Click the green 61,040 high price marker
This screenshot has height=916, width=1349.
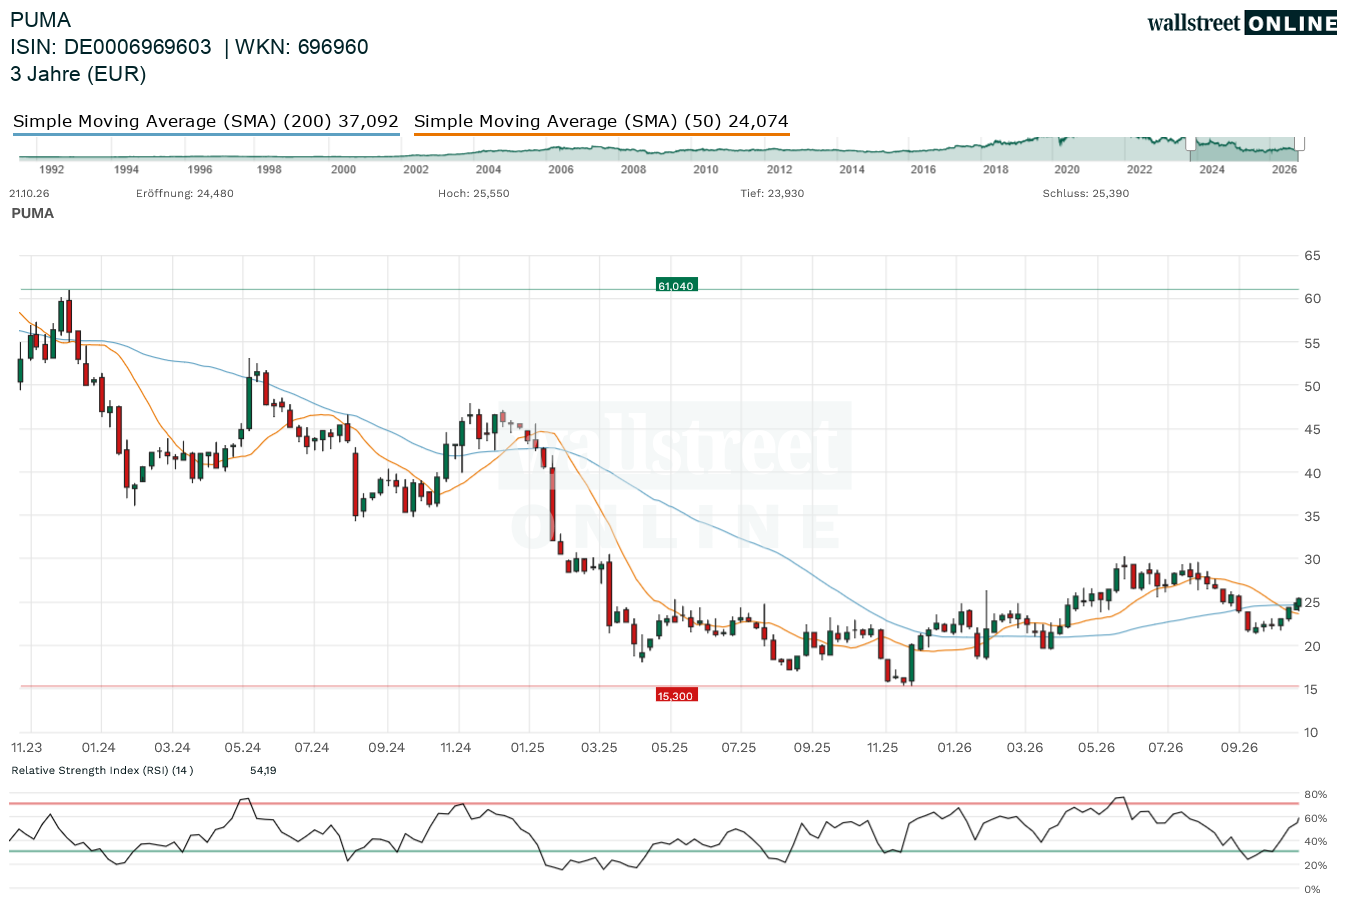[x=676, y=286]
